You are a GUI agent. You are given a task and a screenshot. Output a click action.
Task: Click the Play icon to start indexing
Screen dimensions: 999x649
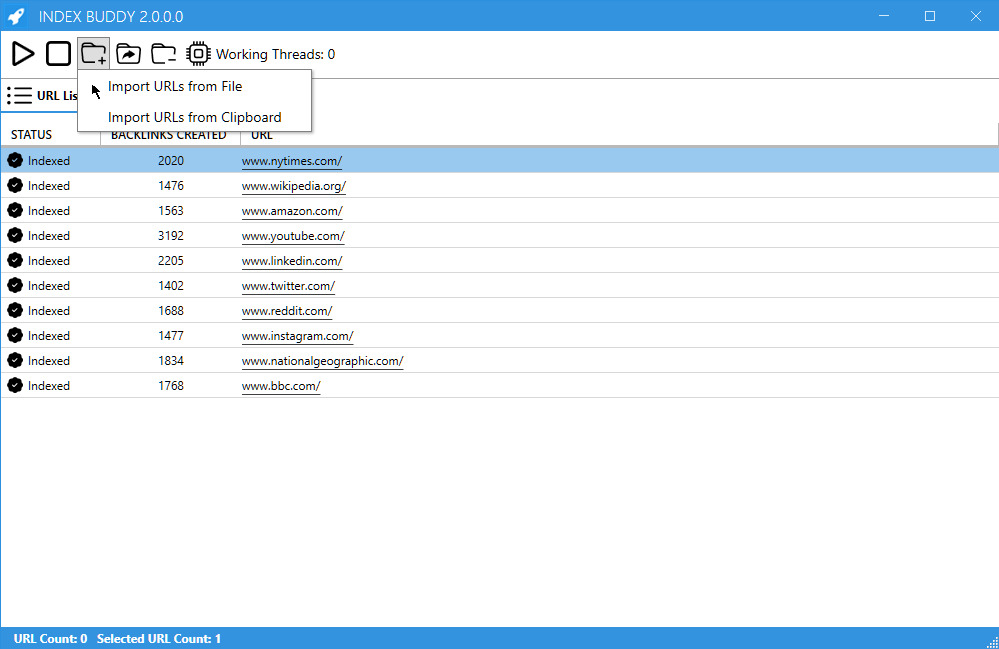[x=23, y=53]
